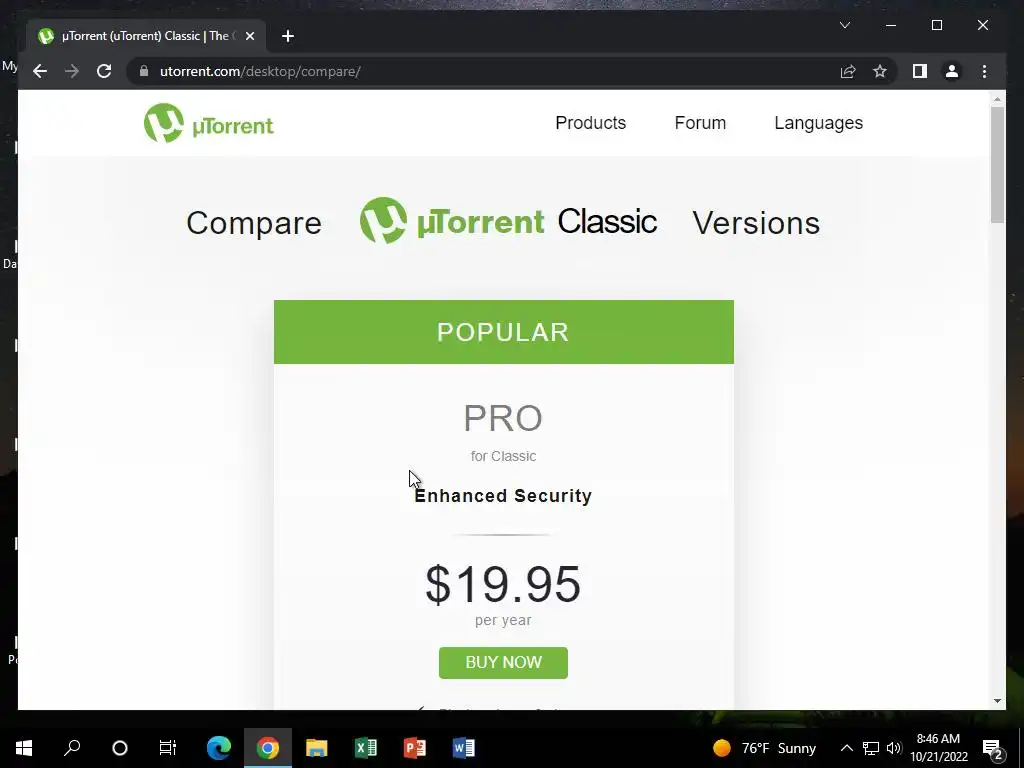Go back to the previous page
This screenshot has height=768, width=1024.
(x=40, y=71)
